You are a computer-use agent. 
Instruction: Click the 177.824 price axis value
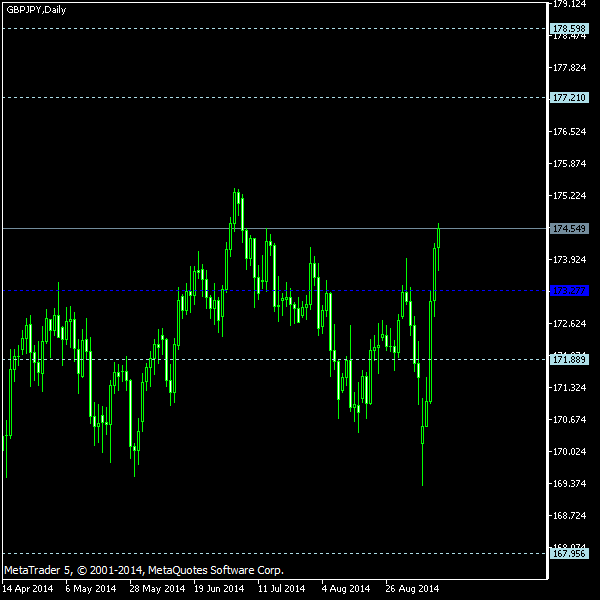(x=569, y=68)
